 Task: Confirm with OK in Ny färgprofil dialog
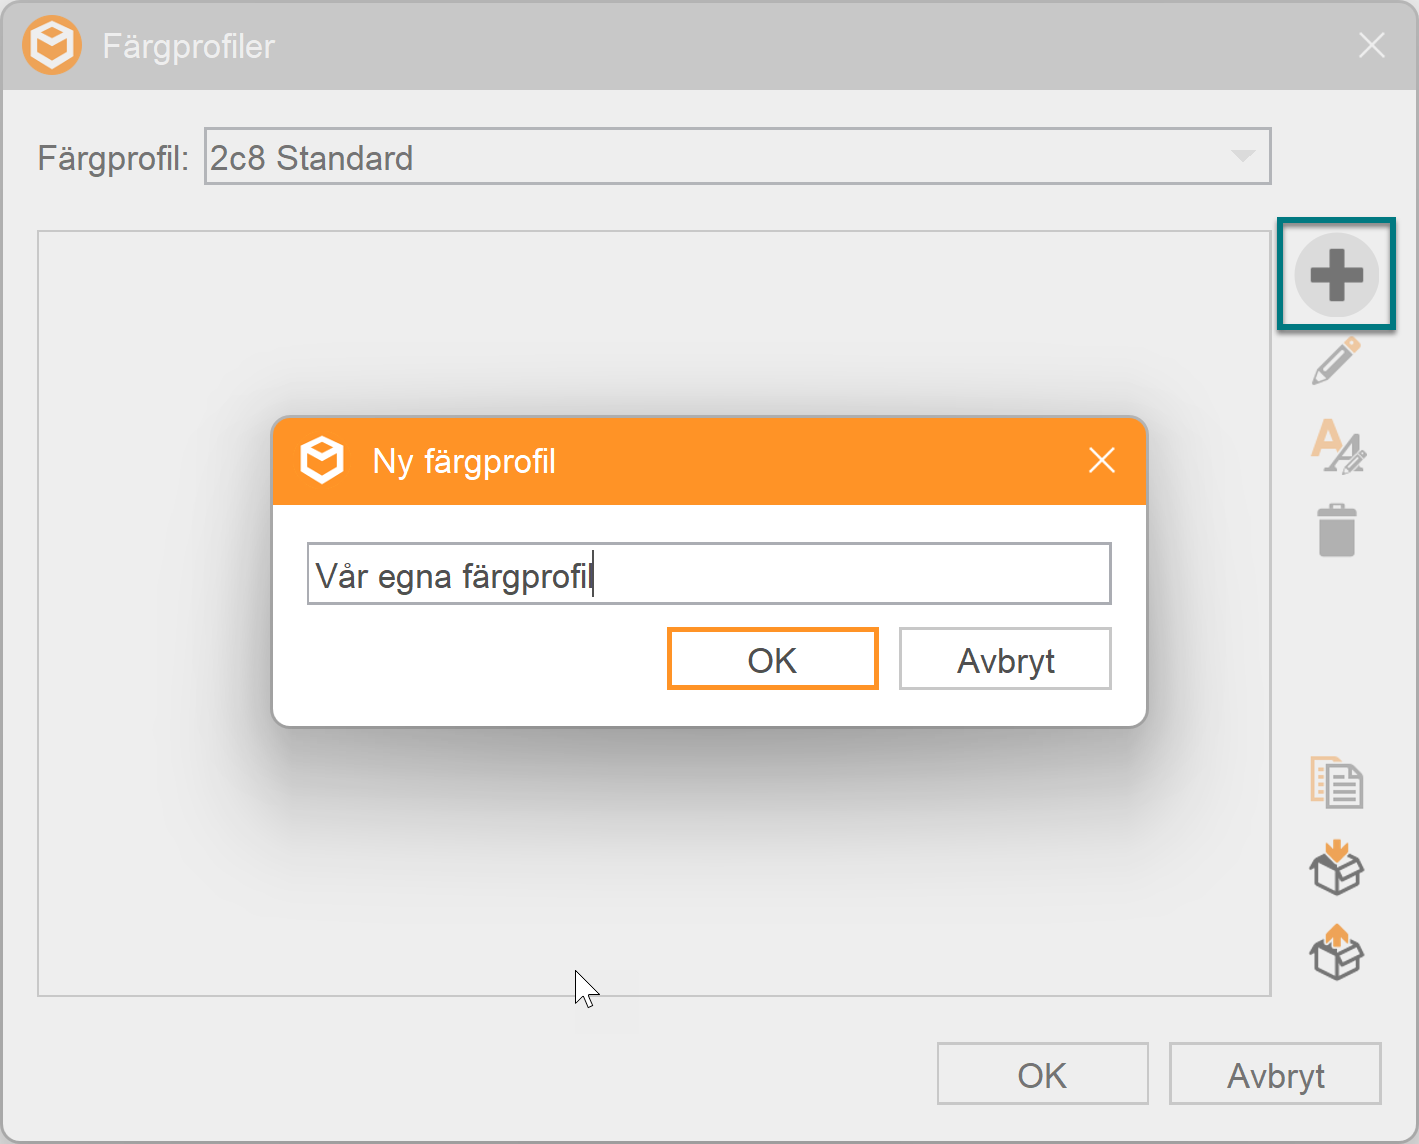pos(773,659)
